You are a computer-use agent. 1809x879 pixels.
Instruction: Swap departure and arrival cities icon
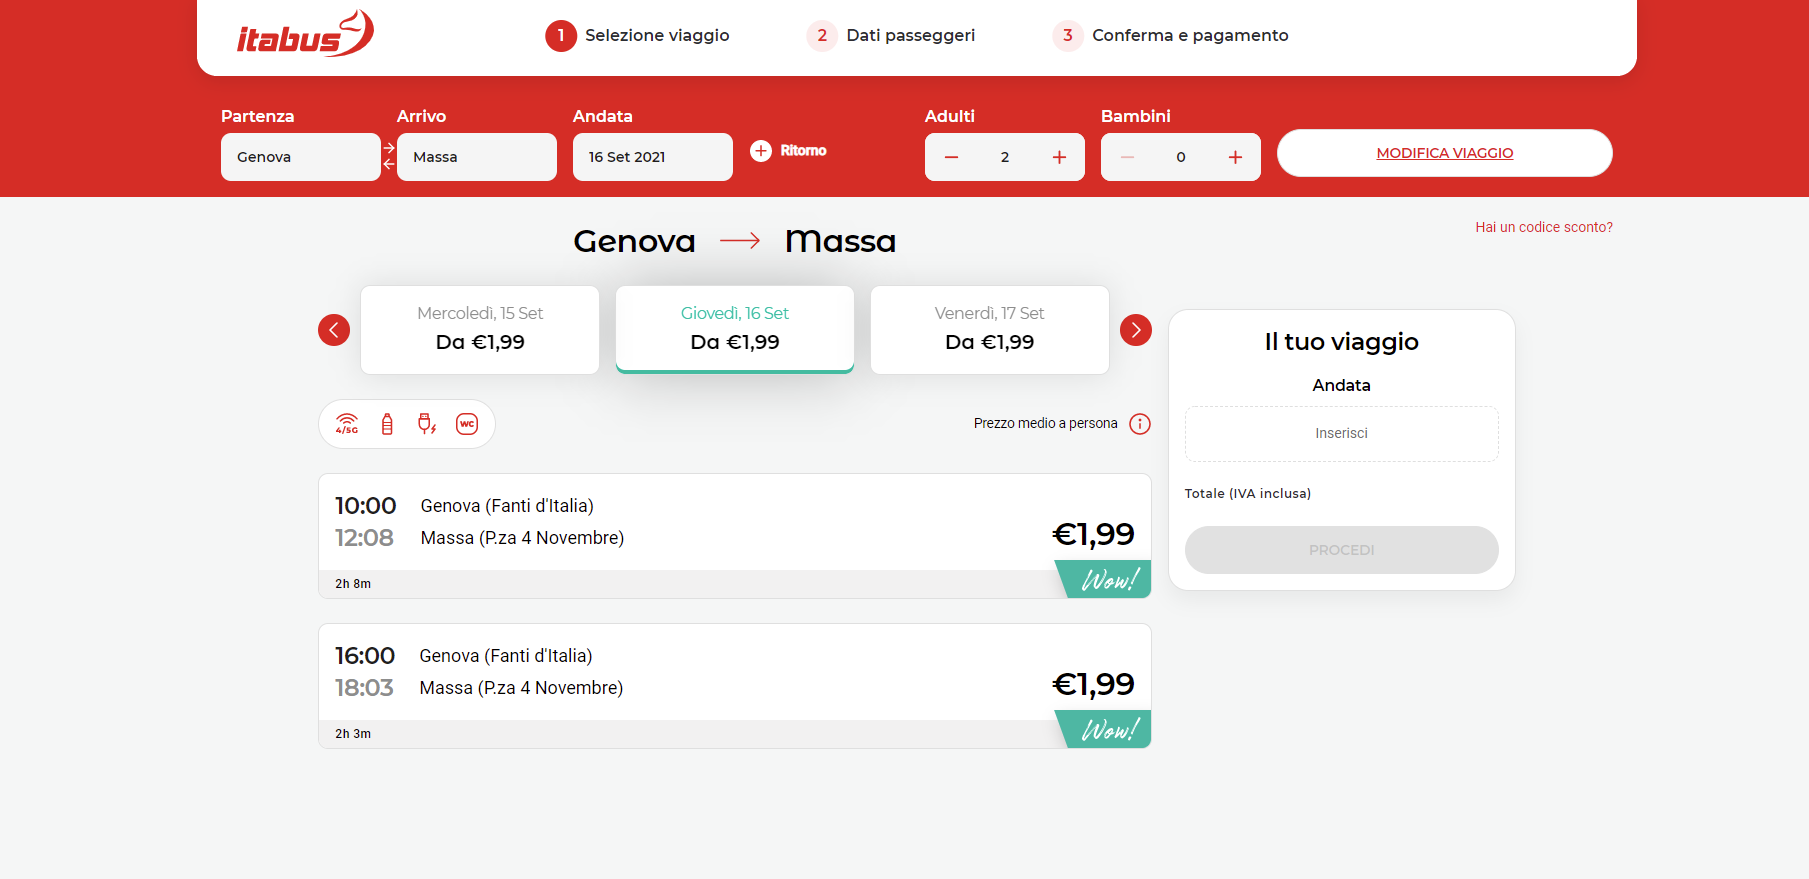point(389,156)
